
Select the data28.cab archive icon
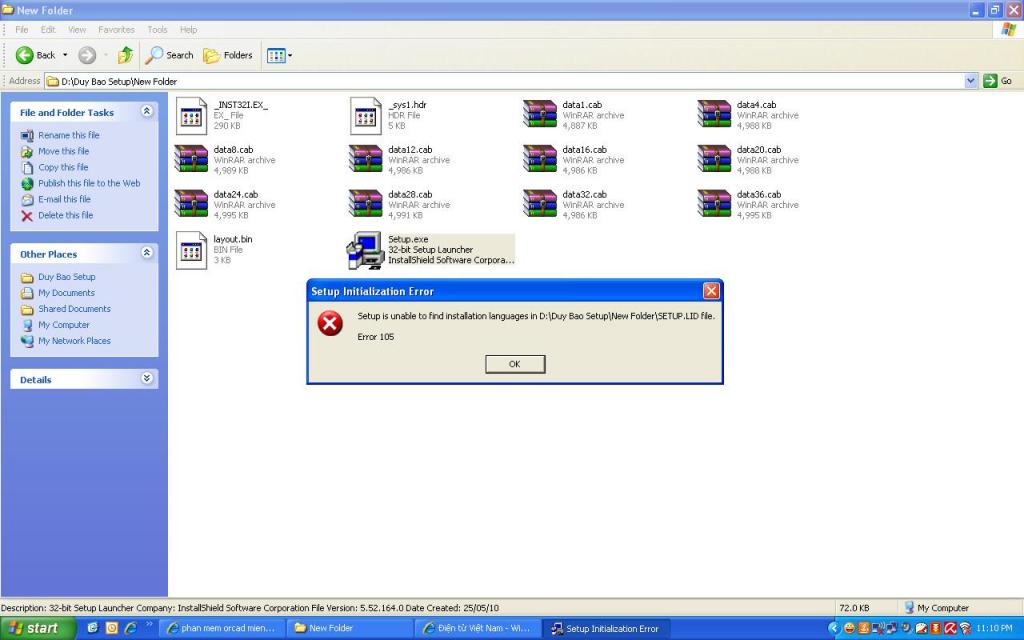click(x=365, y=203)
